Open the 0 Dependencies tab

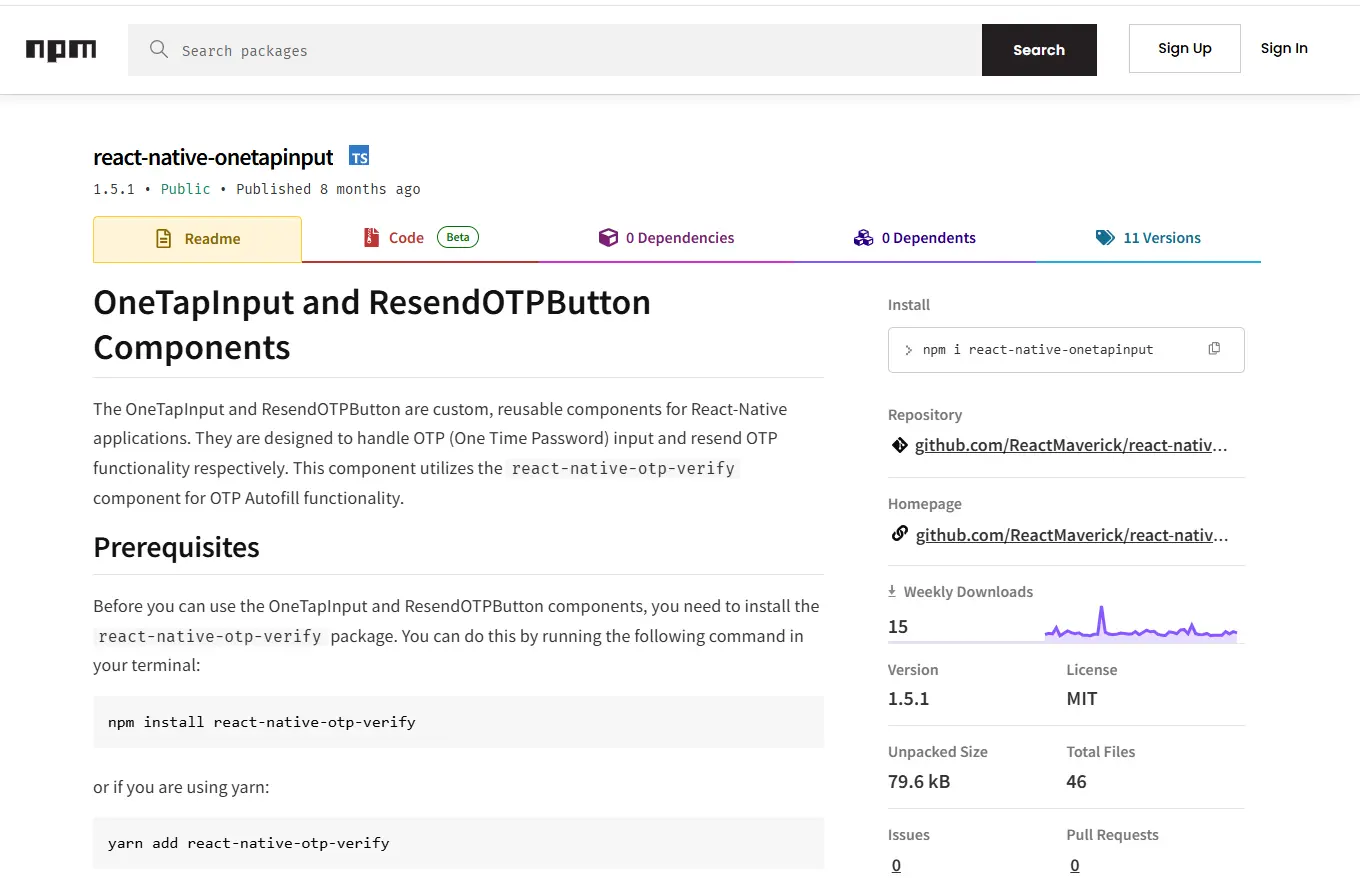coord(666,238)
